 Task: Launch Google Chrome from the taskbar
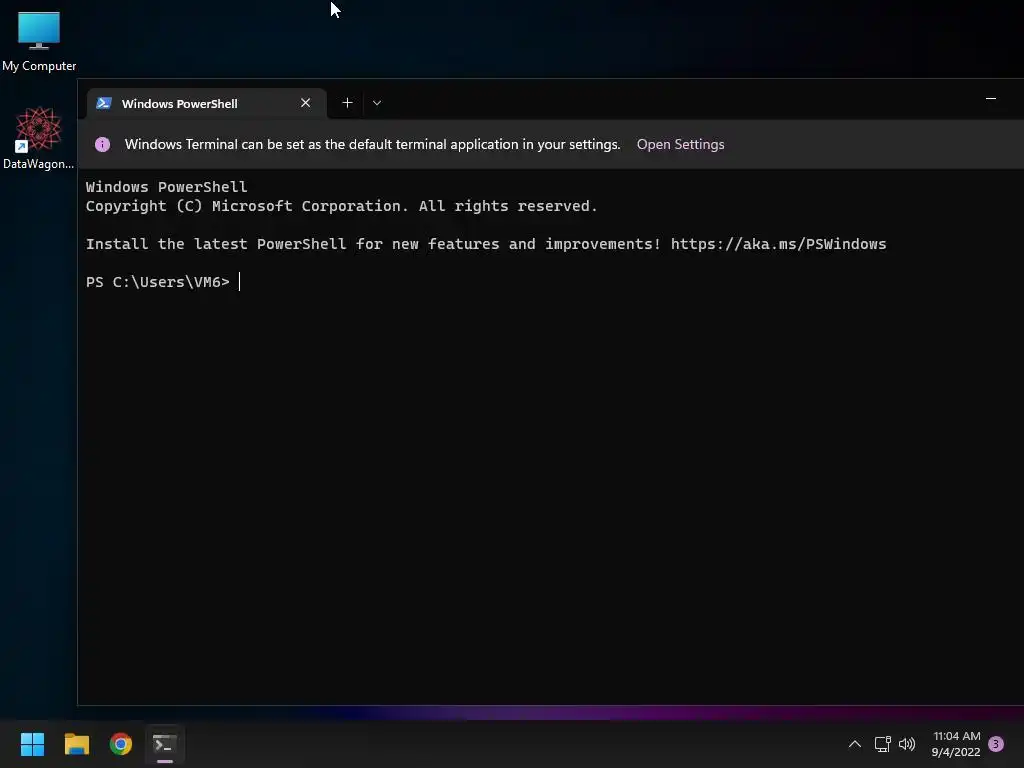coord(121,744)
